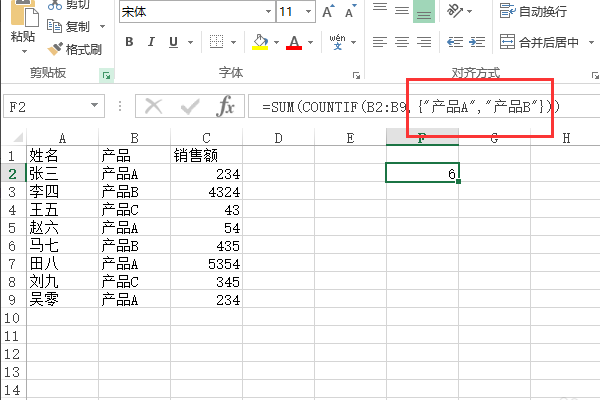Cancel the formula entry with the X
Viewport: 600px width, 400px height.
154,106
